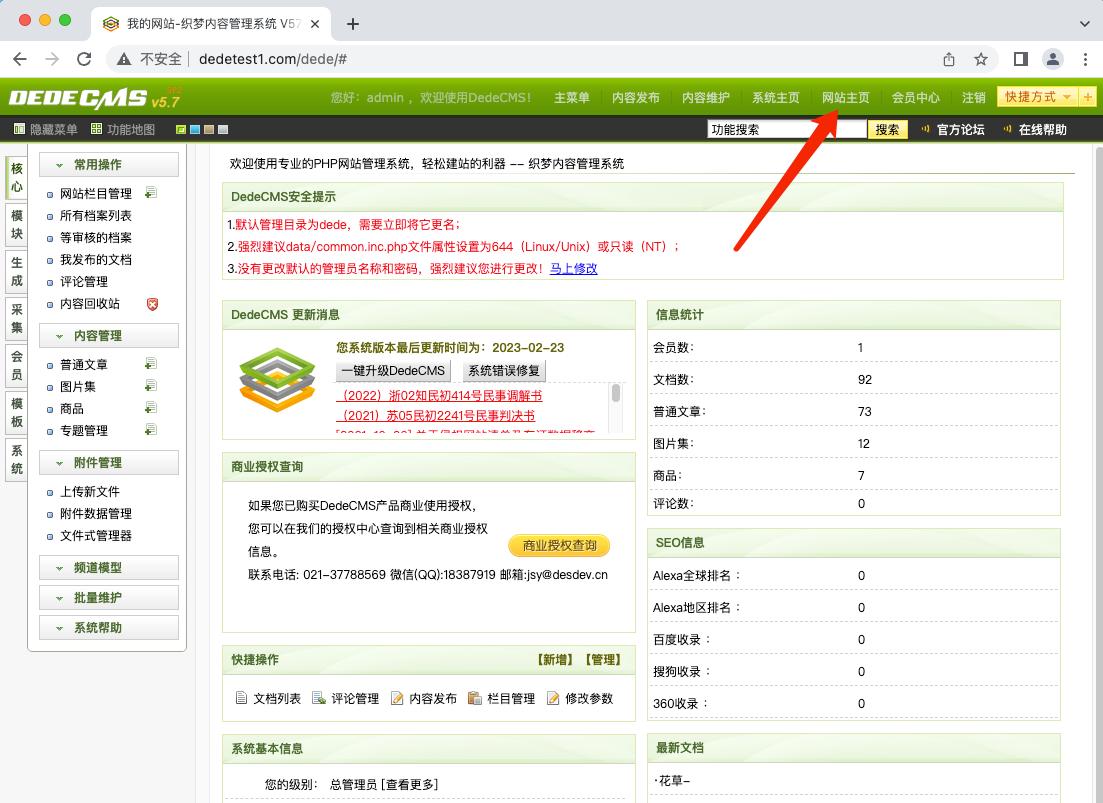The height and width of the screenshot is (803, 1103).
Task: Click the scrollbar in the DedeCMS 更新消息 list
Action: coord(616,393)
